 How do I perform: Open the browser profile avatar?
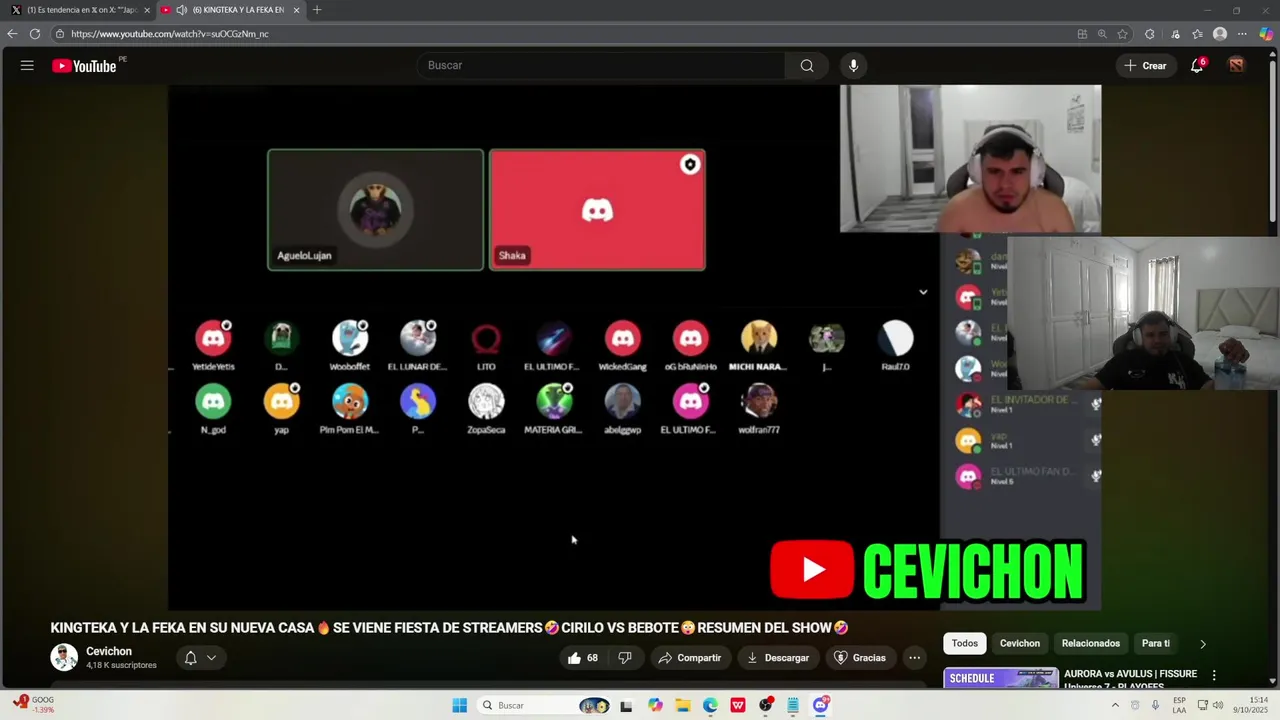click(1220, 34)
